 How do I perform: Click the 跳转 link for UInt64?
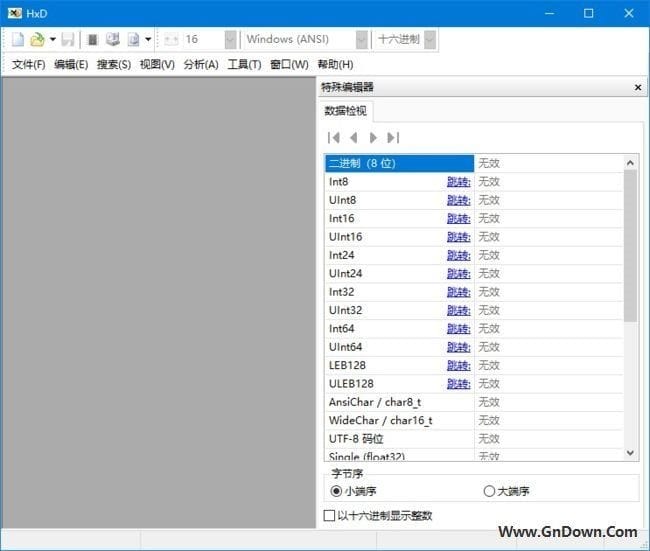pos(458,347)
